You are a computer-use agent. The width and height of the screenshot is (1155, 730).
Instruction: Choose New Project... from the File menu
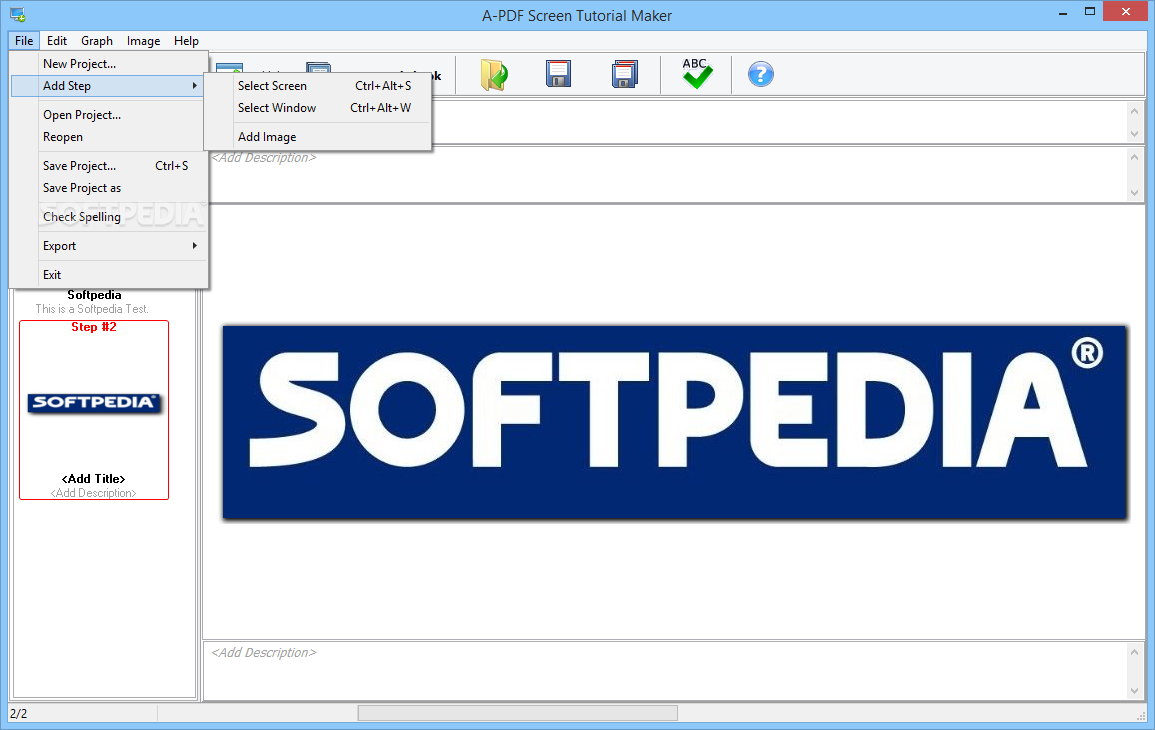(108, 63)
